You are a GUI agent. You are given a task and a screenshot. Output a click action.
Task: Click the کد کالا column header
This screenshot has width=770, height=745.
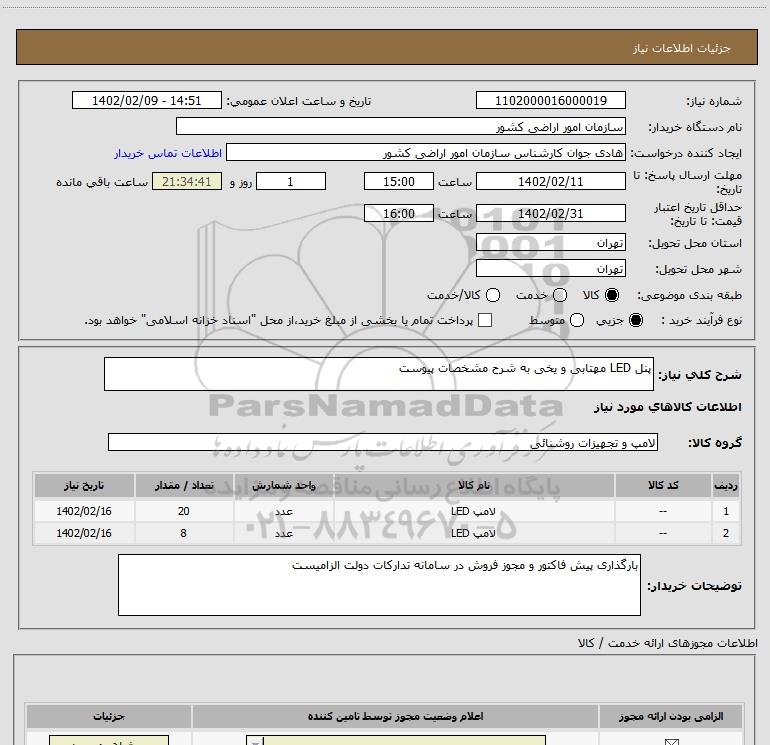pos(663,485)
